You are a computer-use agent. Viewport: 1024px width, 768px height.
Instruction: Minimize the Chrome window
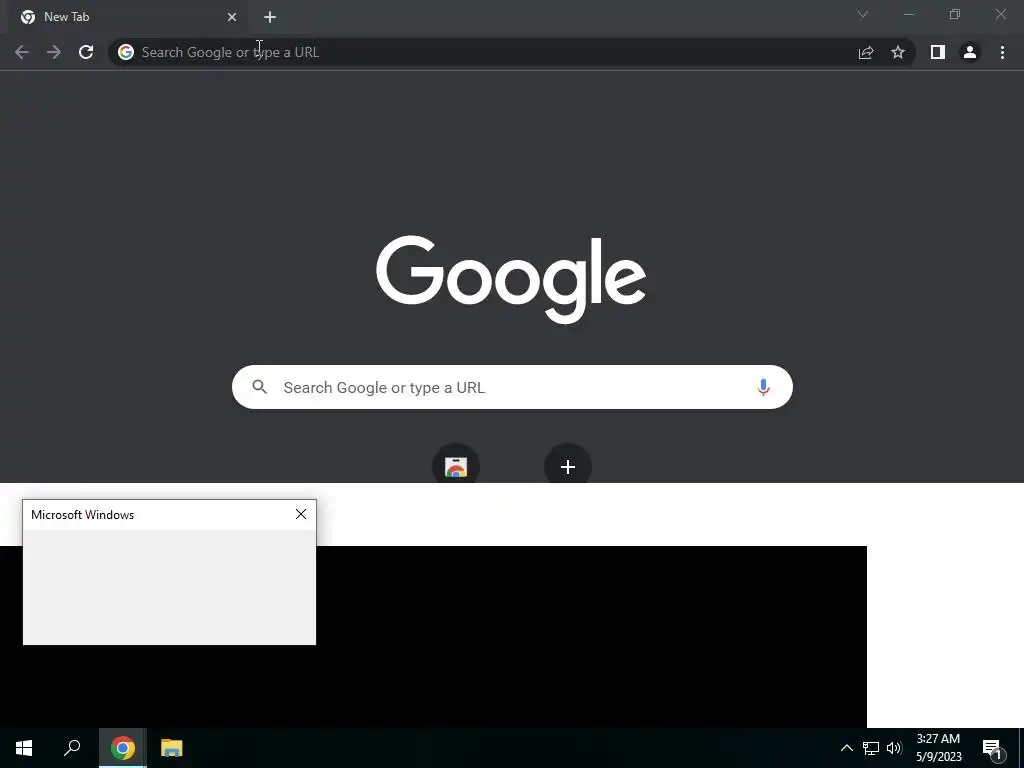click(x=909, y=14)
